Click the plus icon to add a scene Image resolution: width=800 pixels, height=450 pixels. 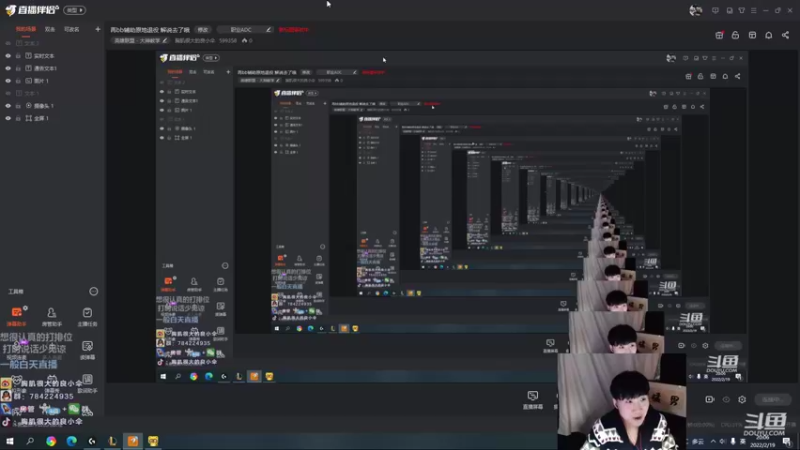(x=97, y=29)
